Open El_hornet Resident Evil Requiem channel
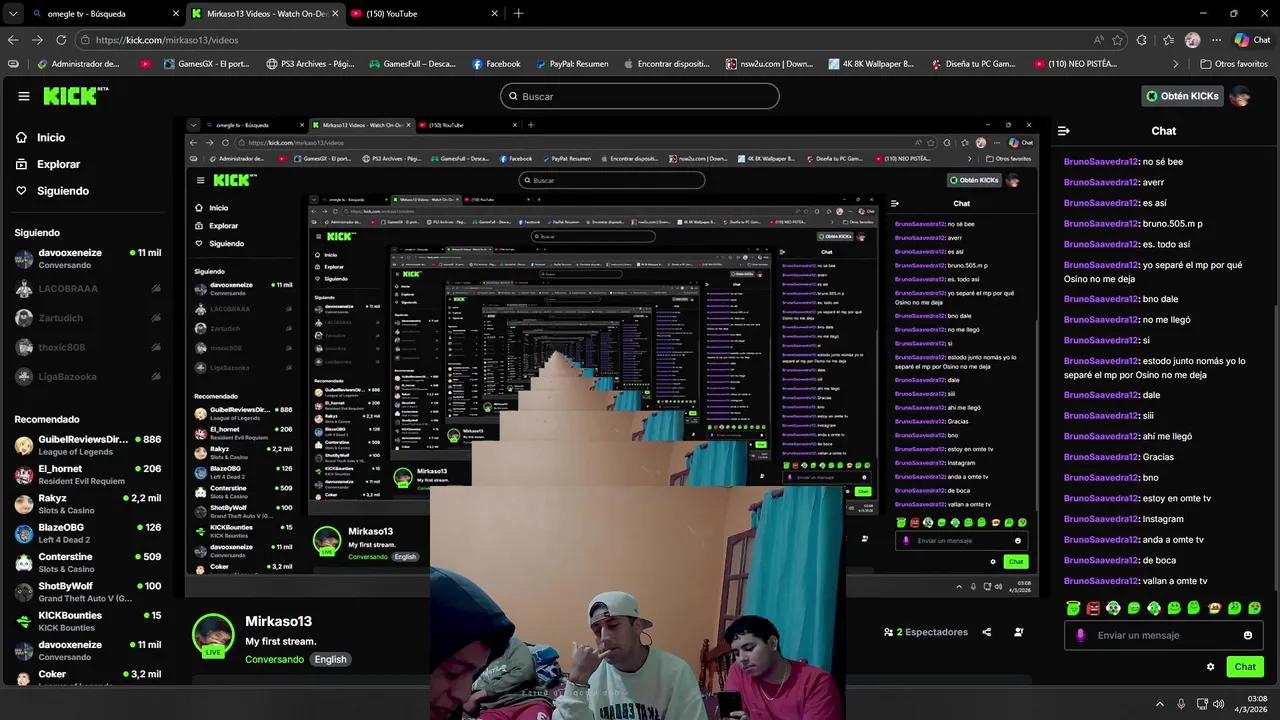The image size is (1280, 720). (x=88, y=474)
